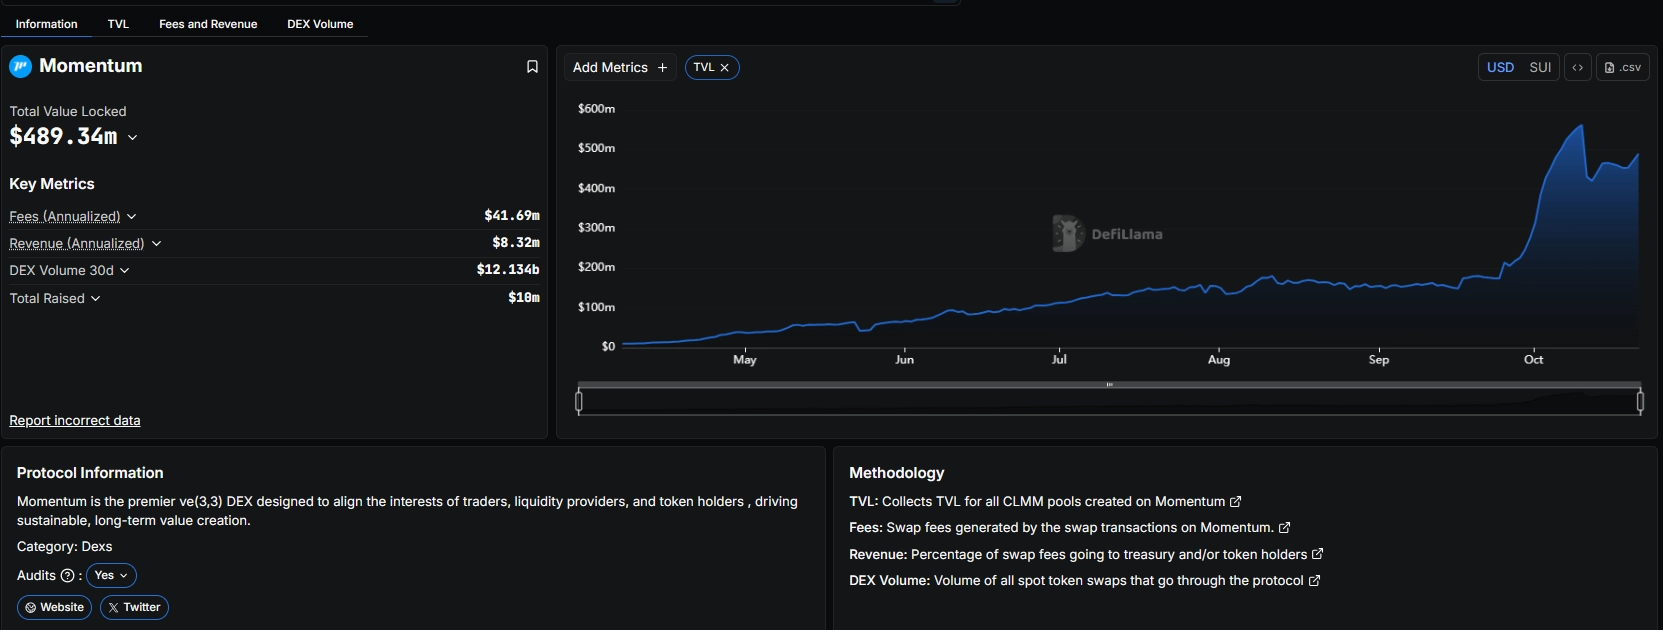Open the DEX Volume tab
1663x630 pixels.
click(320, 24)
